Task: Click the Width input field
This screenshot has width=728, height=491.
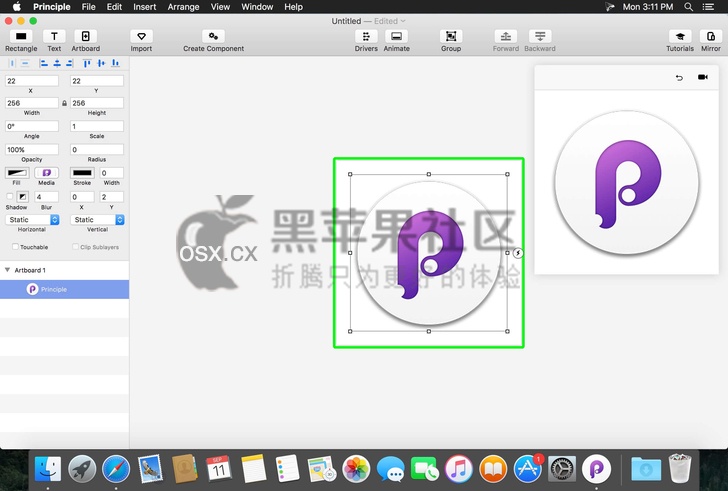Action: pos(32,103)
